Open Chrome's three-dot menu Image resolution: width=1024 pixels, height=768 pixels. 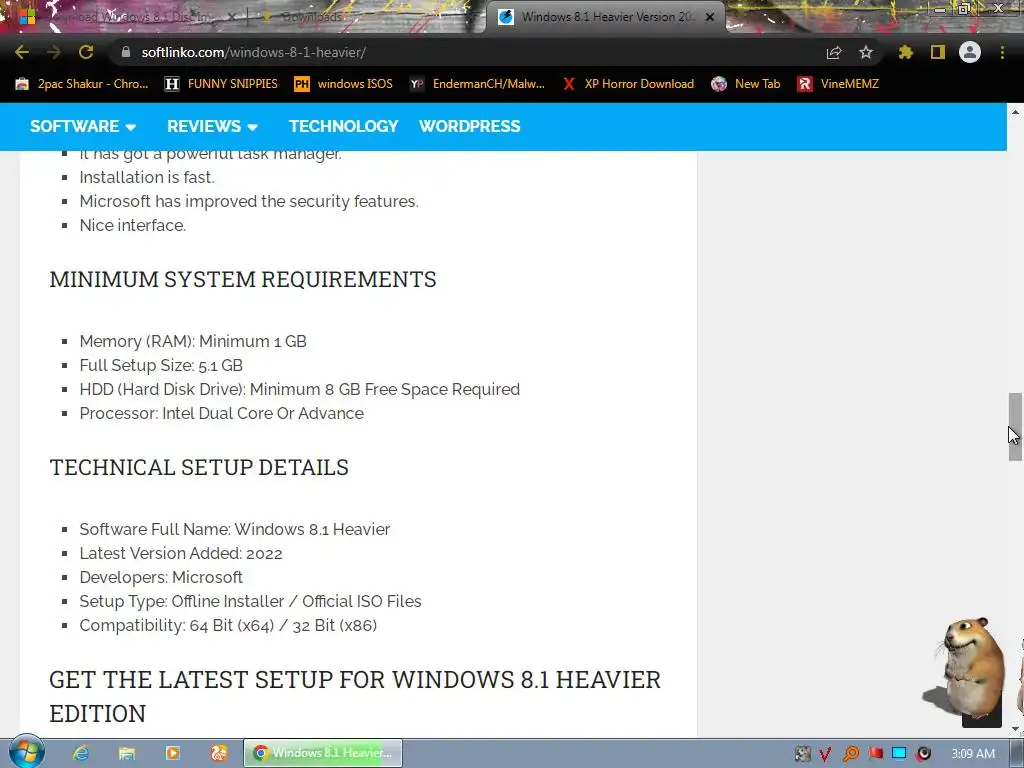tap(1002, 52)
